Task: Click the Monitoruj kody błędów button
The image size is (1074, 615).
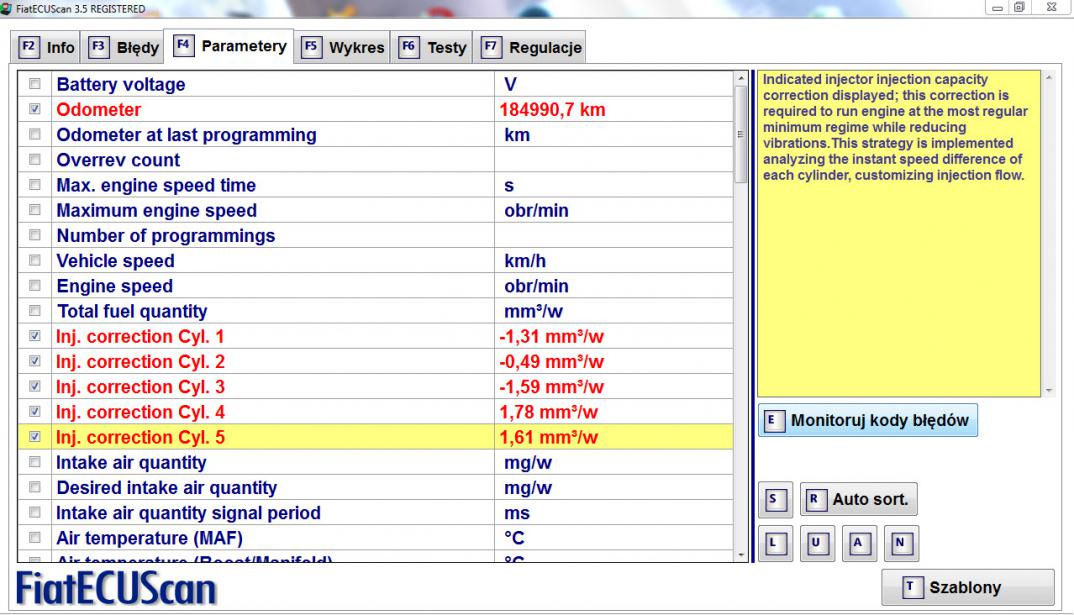Action: (868, 420)
